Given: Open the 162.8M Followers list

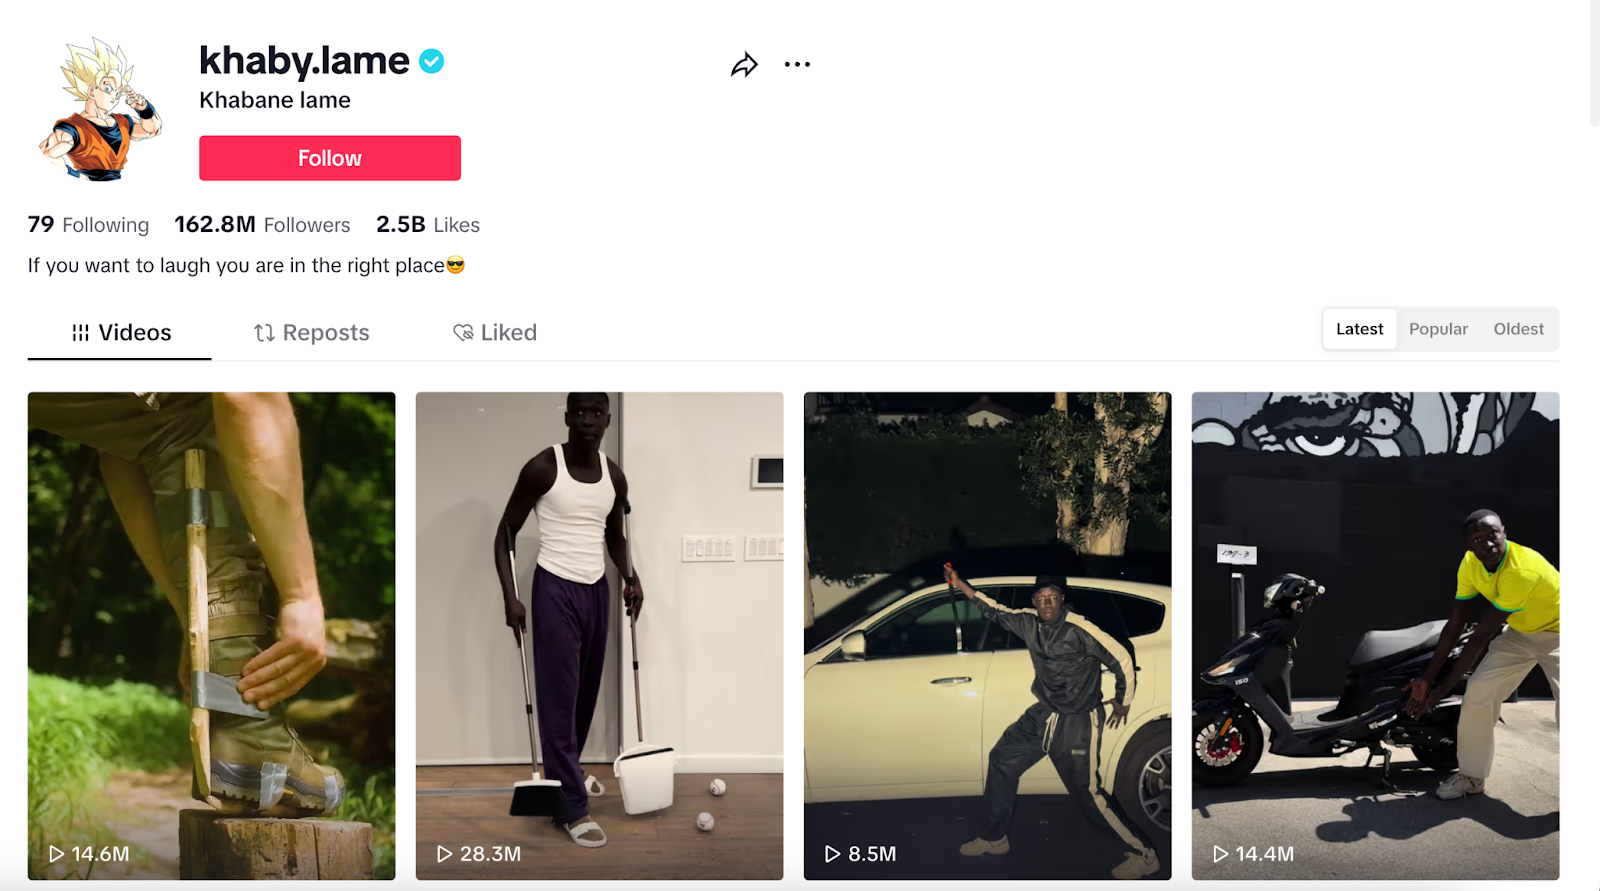Looking at the screenshot, I should (262, 225).
